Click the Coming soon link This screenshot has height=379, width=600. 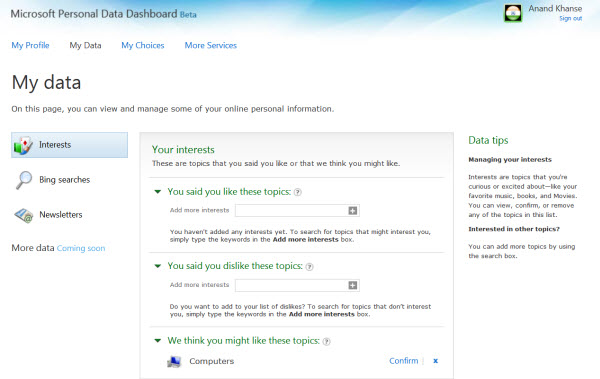click(81, 248)
